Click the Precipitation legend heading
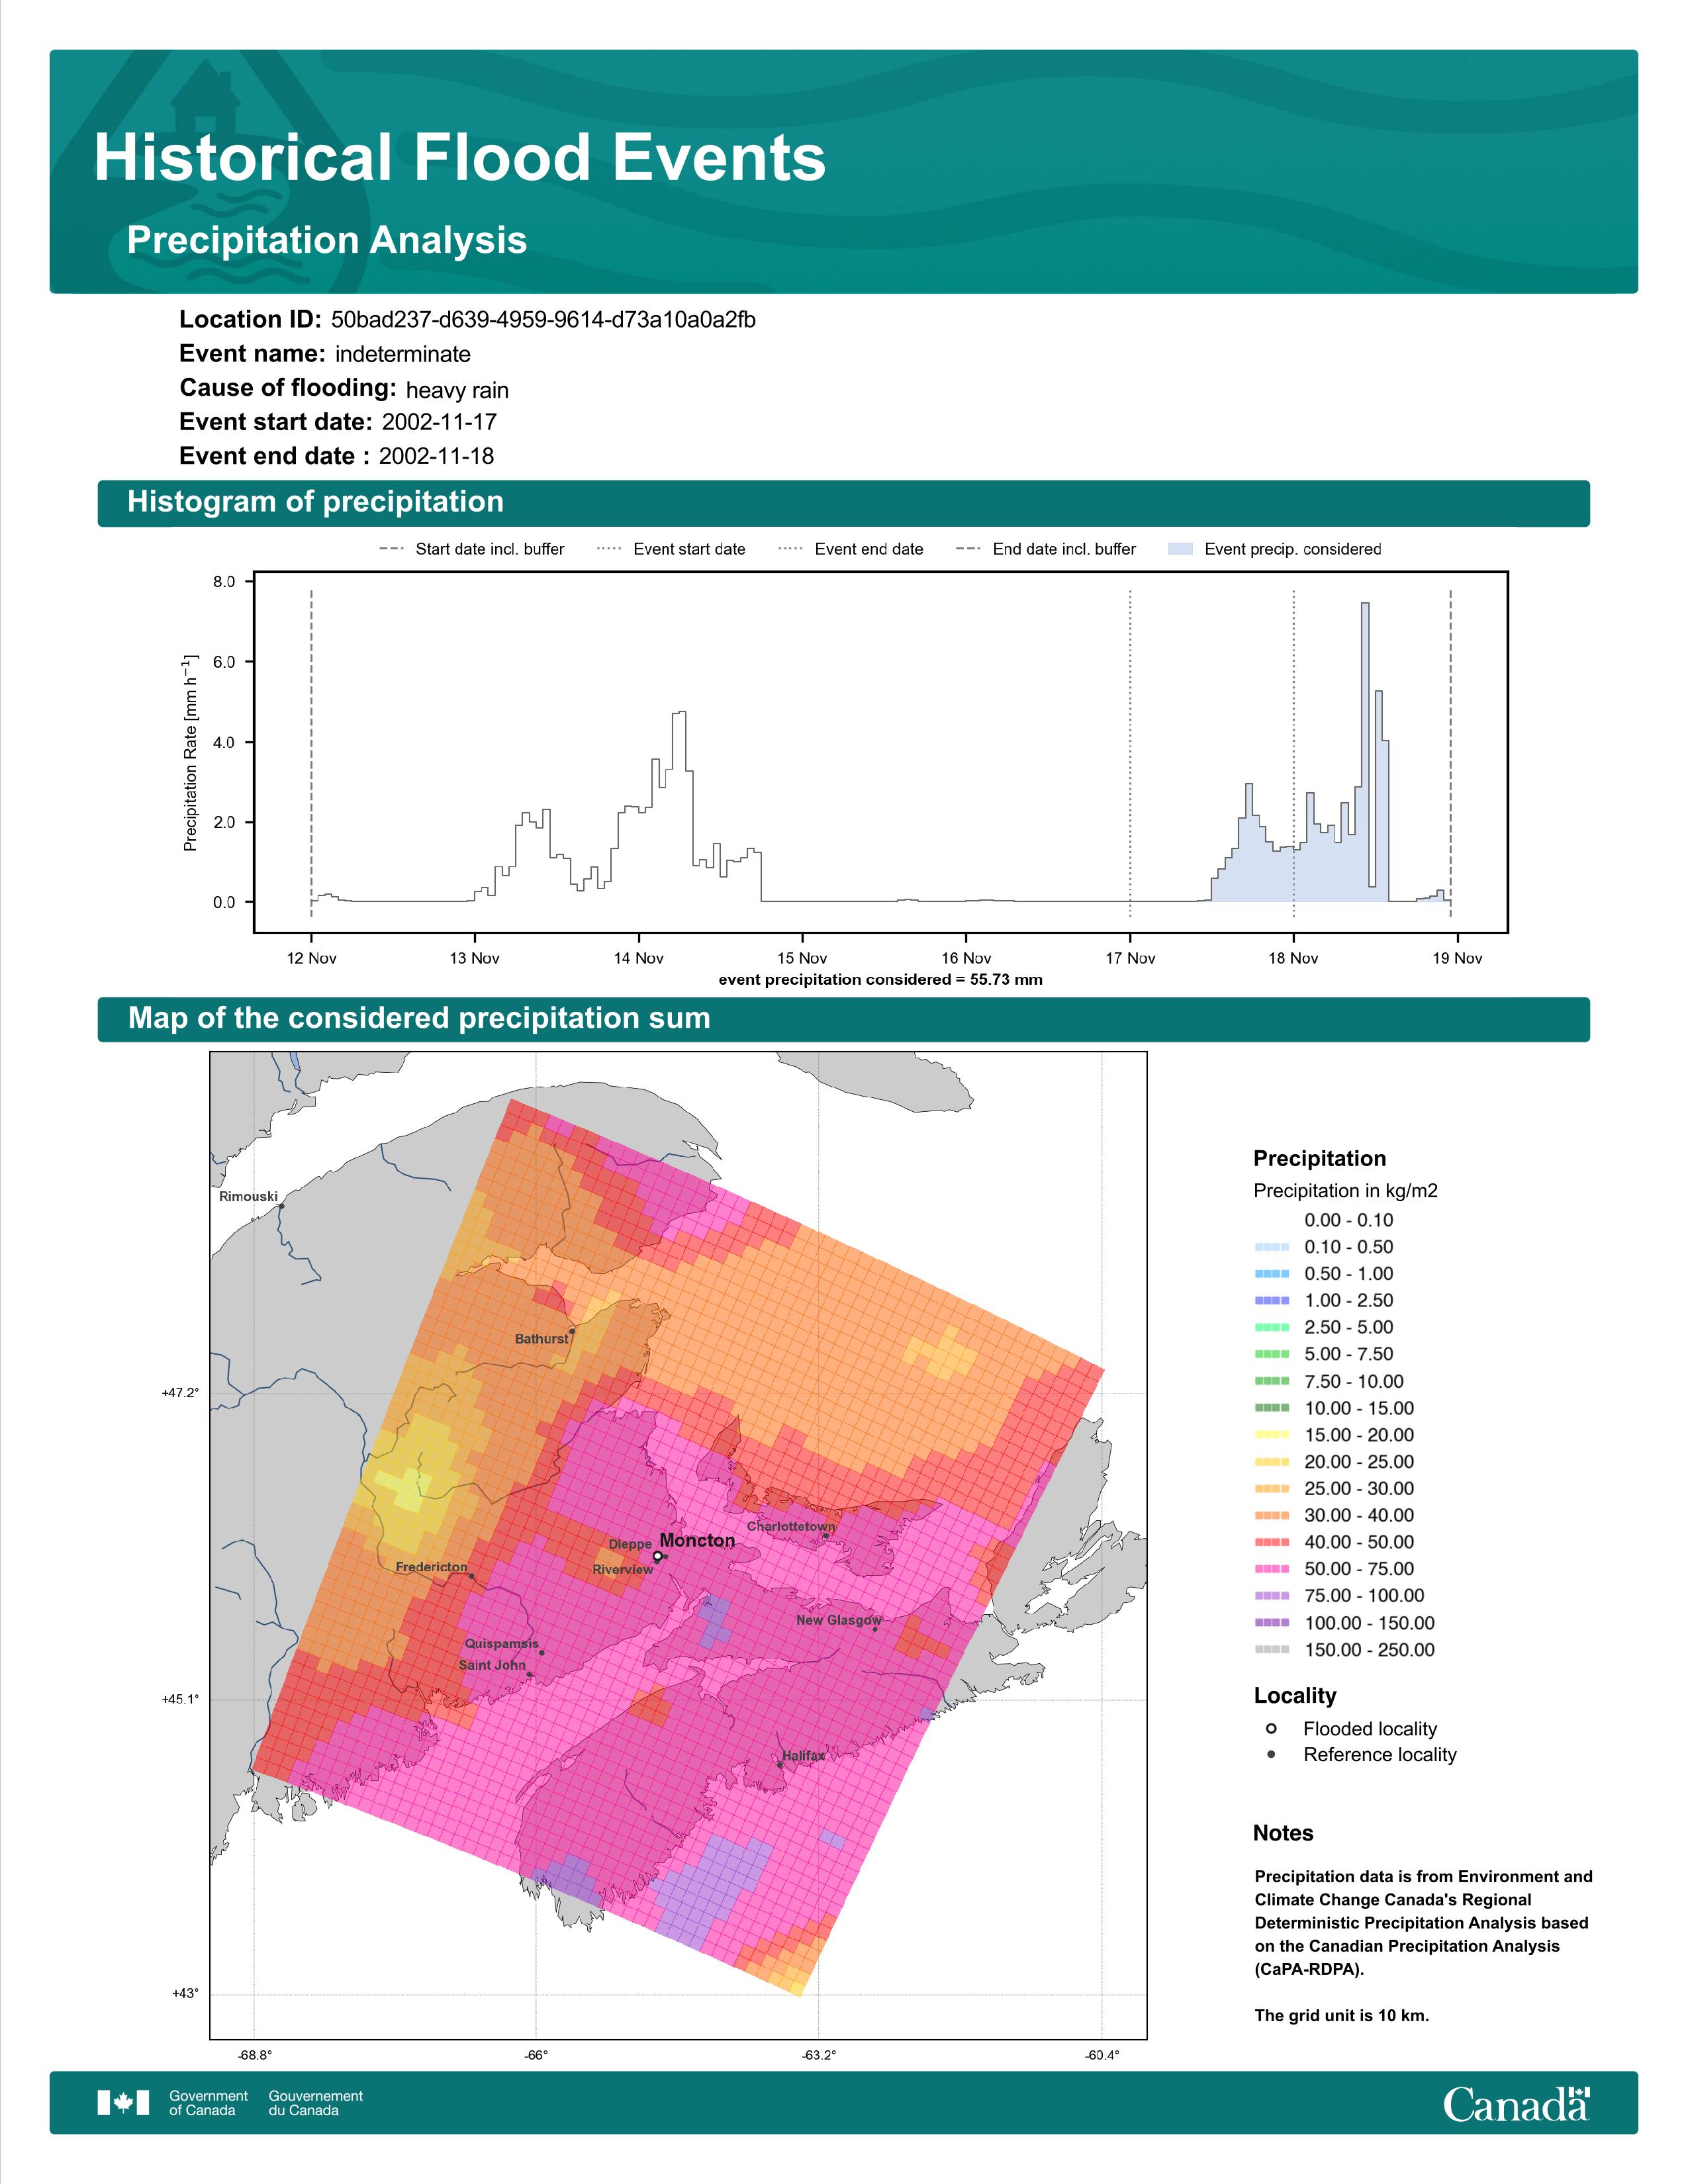Image resolution: width=1688 pixels, height=2184 pixels. [x=1319, y=1159]
